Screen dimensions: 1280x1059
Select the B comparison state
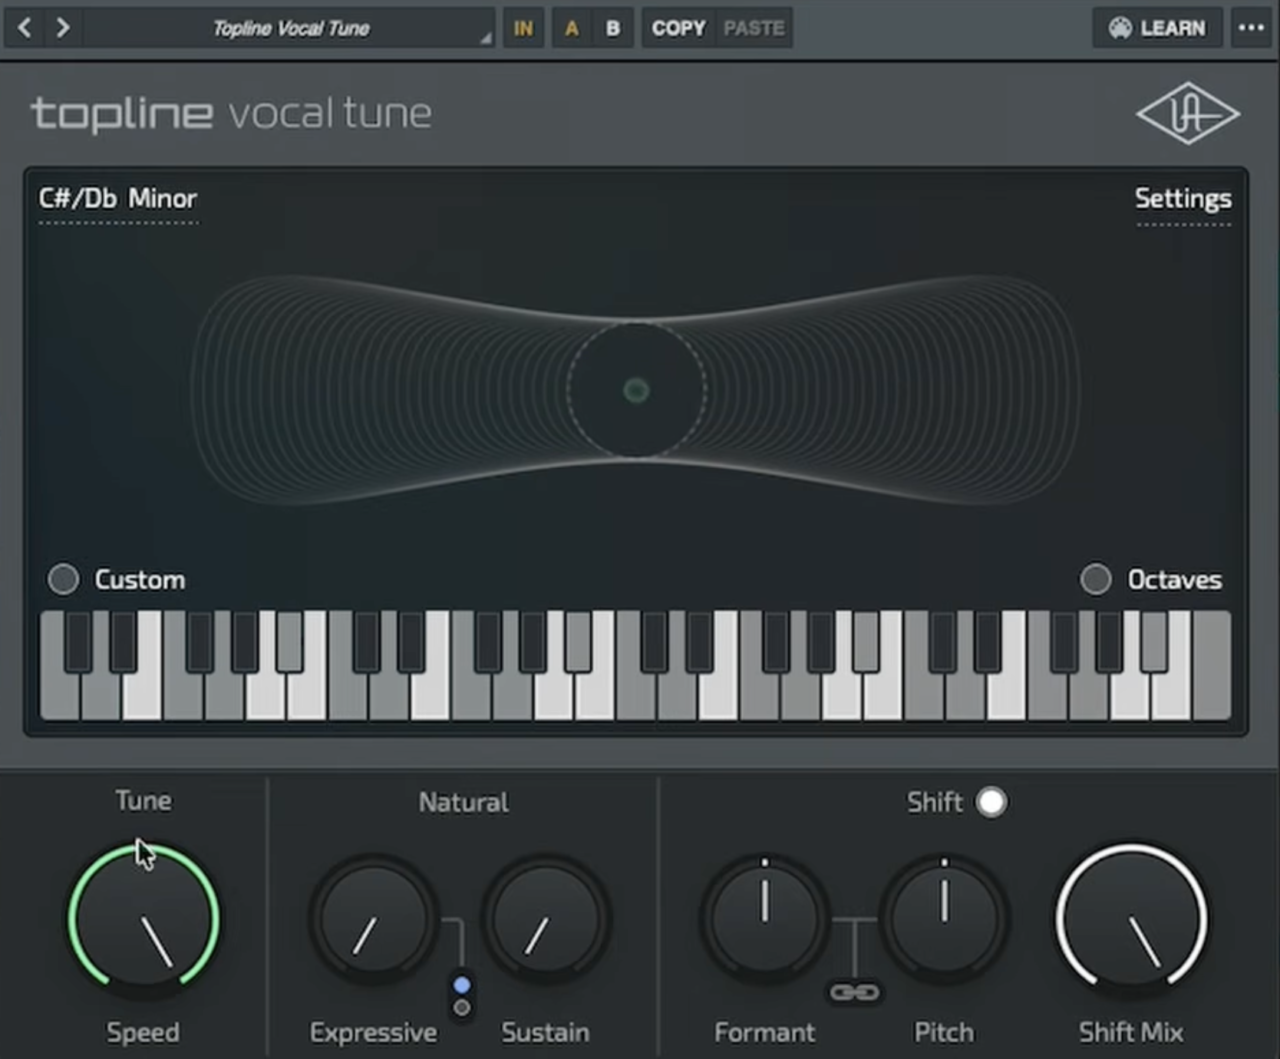pyautogui.click(x=613, y=28)
